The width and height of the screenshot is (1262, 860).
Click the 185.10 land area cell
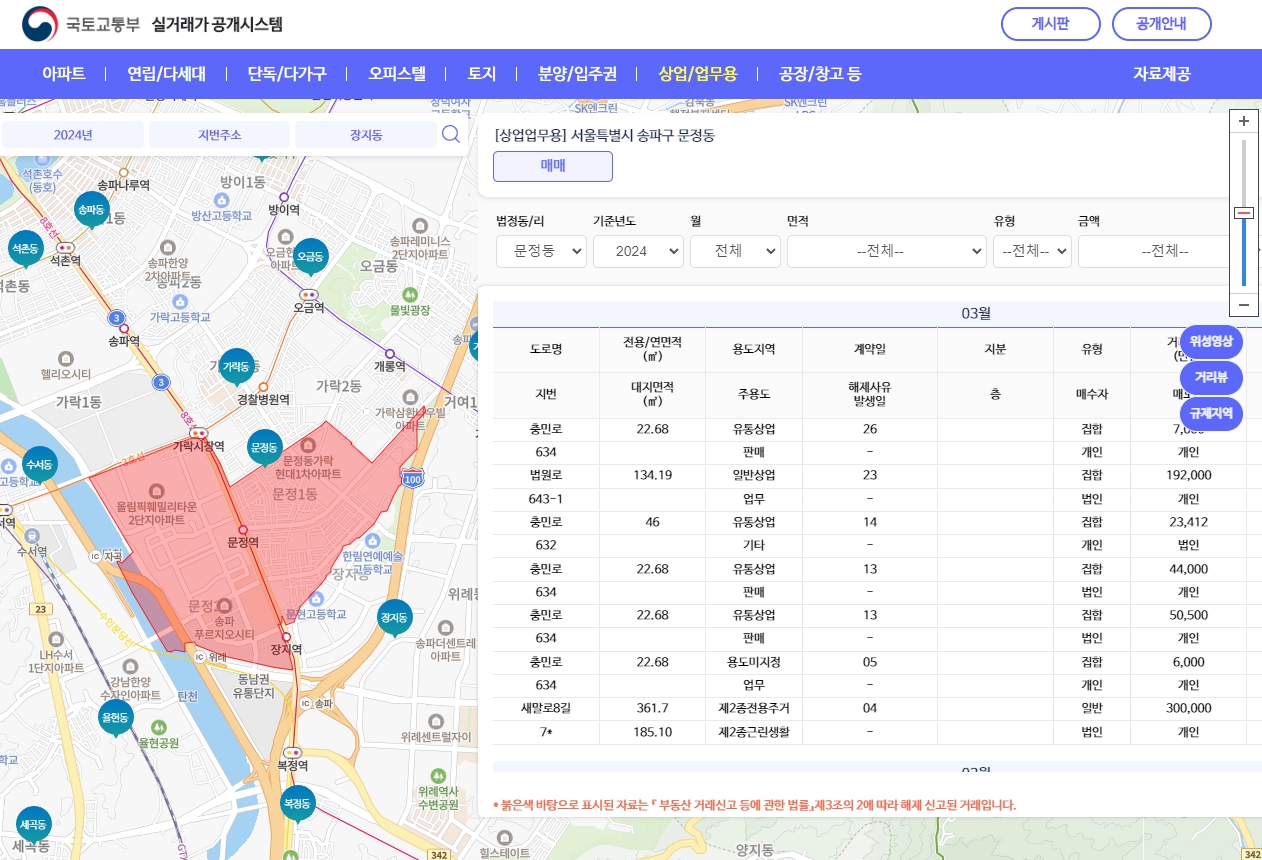coord(652,732)
